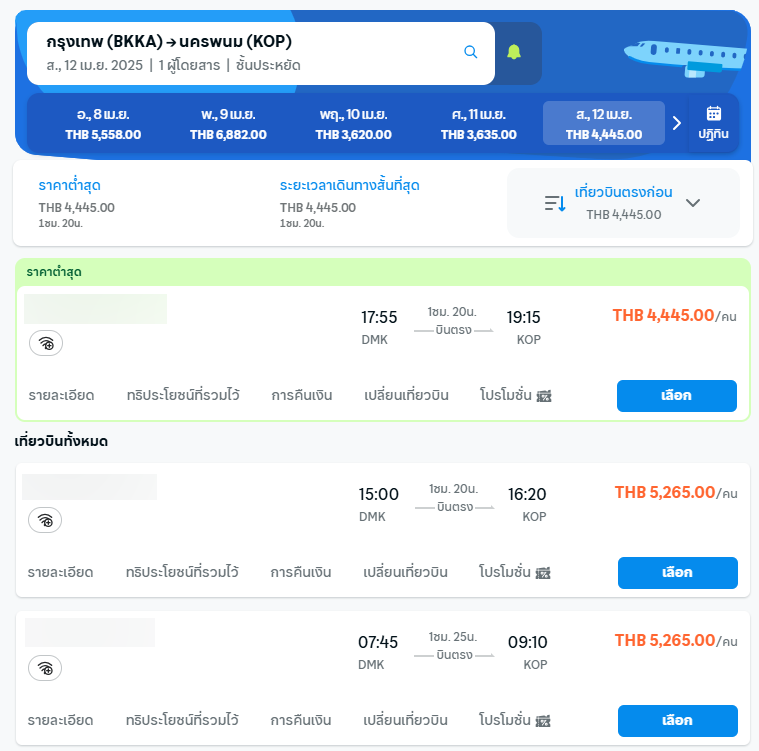Expand the เที่ยวบินตรงก่อน sort dropdown chevron
Screen dimensions: 759x751
[693, 203]
